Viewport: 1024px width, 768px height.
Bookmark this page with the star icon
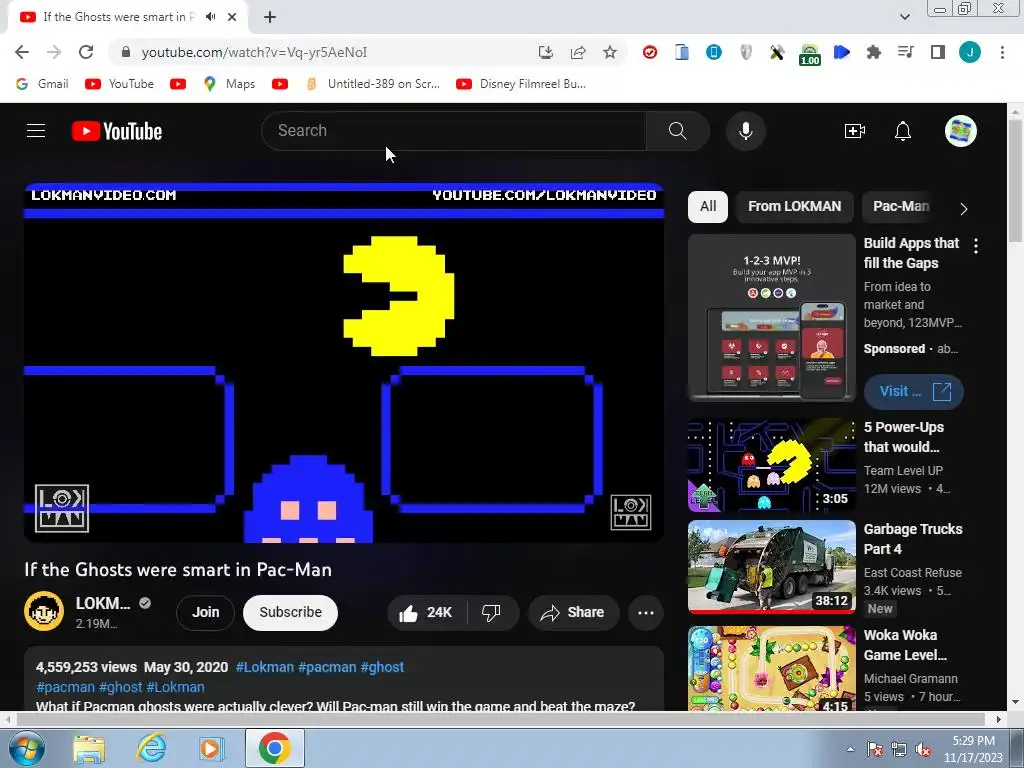(609, 52)
